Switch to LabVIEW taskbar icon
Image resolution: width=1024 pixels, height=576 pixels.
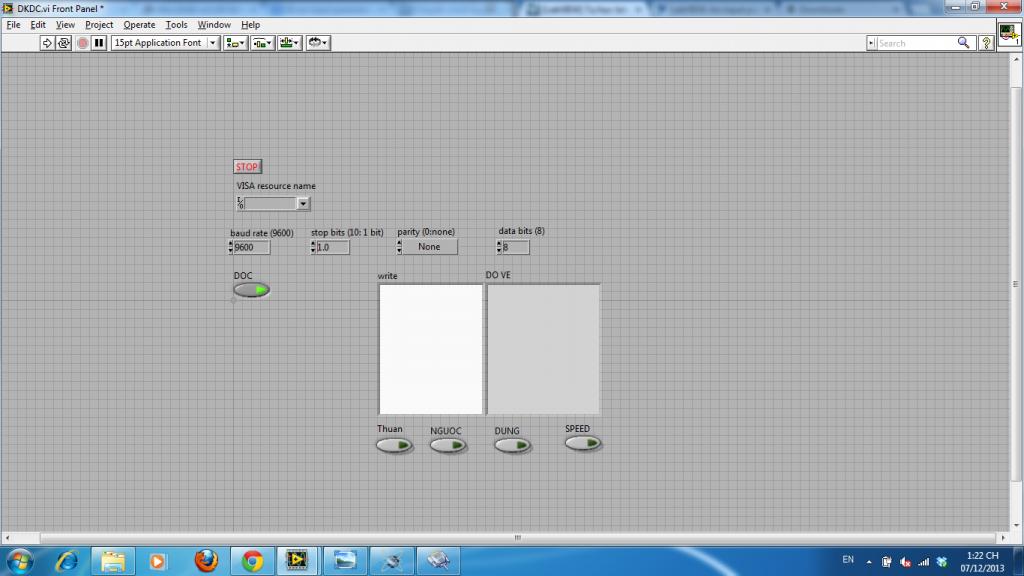[x=297, y=561]
